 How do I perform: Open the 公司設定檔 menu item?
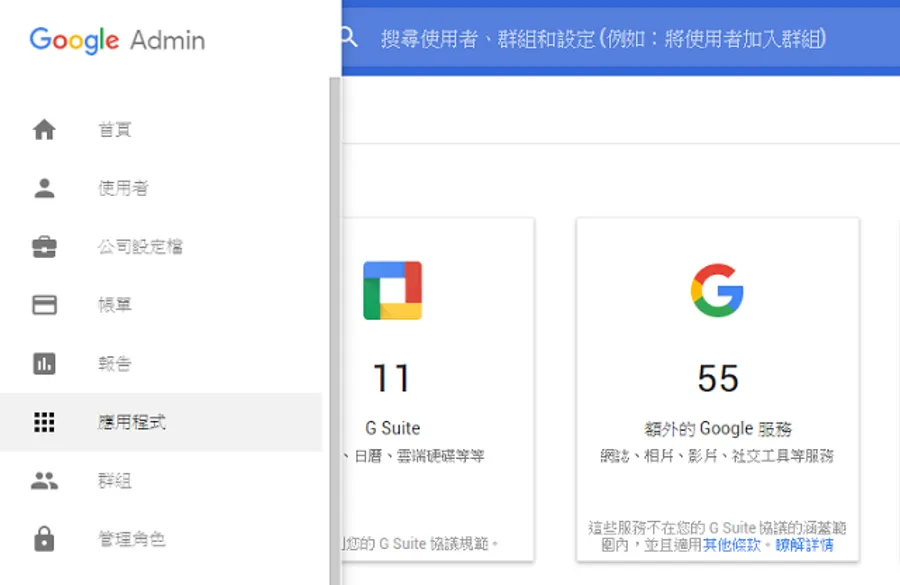(x=161, y=247)
